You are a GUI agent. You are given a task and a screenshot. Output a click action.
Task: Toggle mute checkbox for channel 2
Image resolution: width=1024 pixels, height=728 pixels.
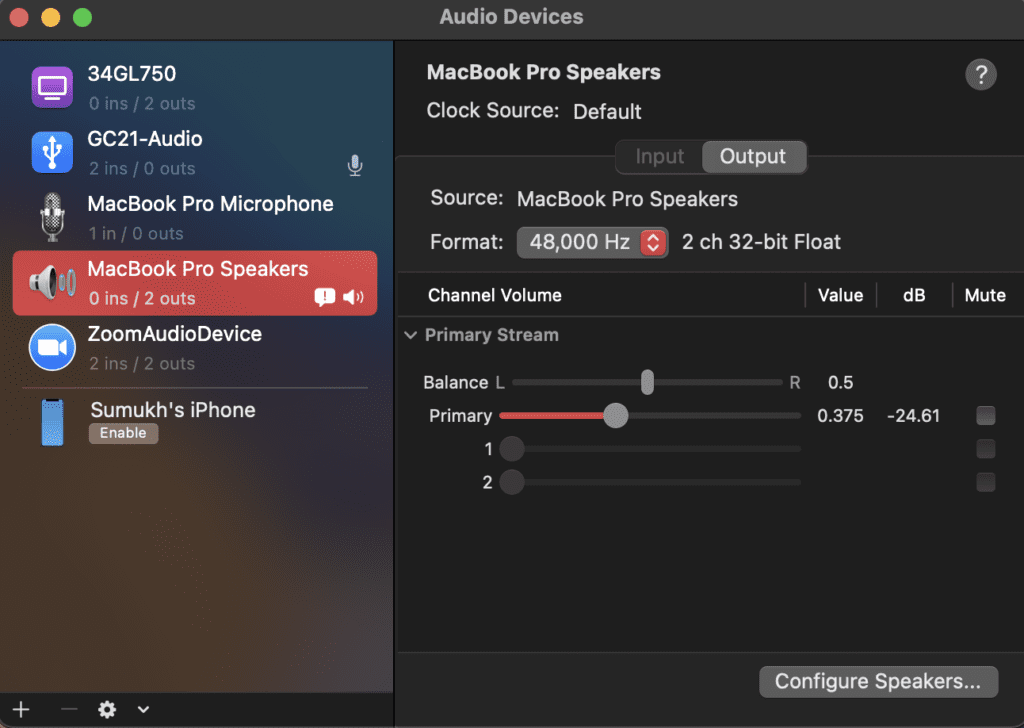(x=985, y=482)
